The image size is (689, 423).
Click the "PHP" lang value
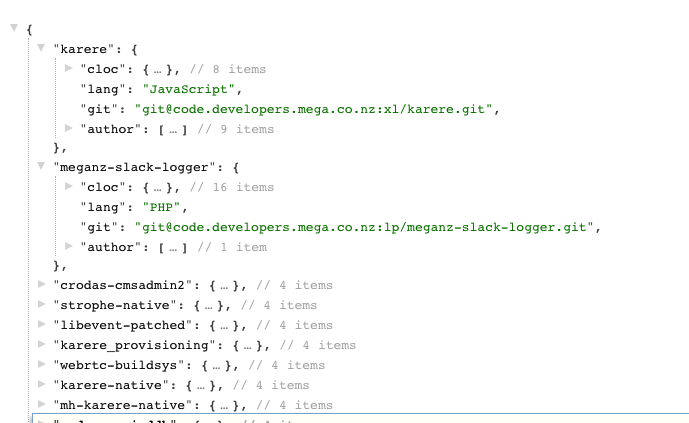pyautogui.click(x=162, y=207)
